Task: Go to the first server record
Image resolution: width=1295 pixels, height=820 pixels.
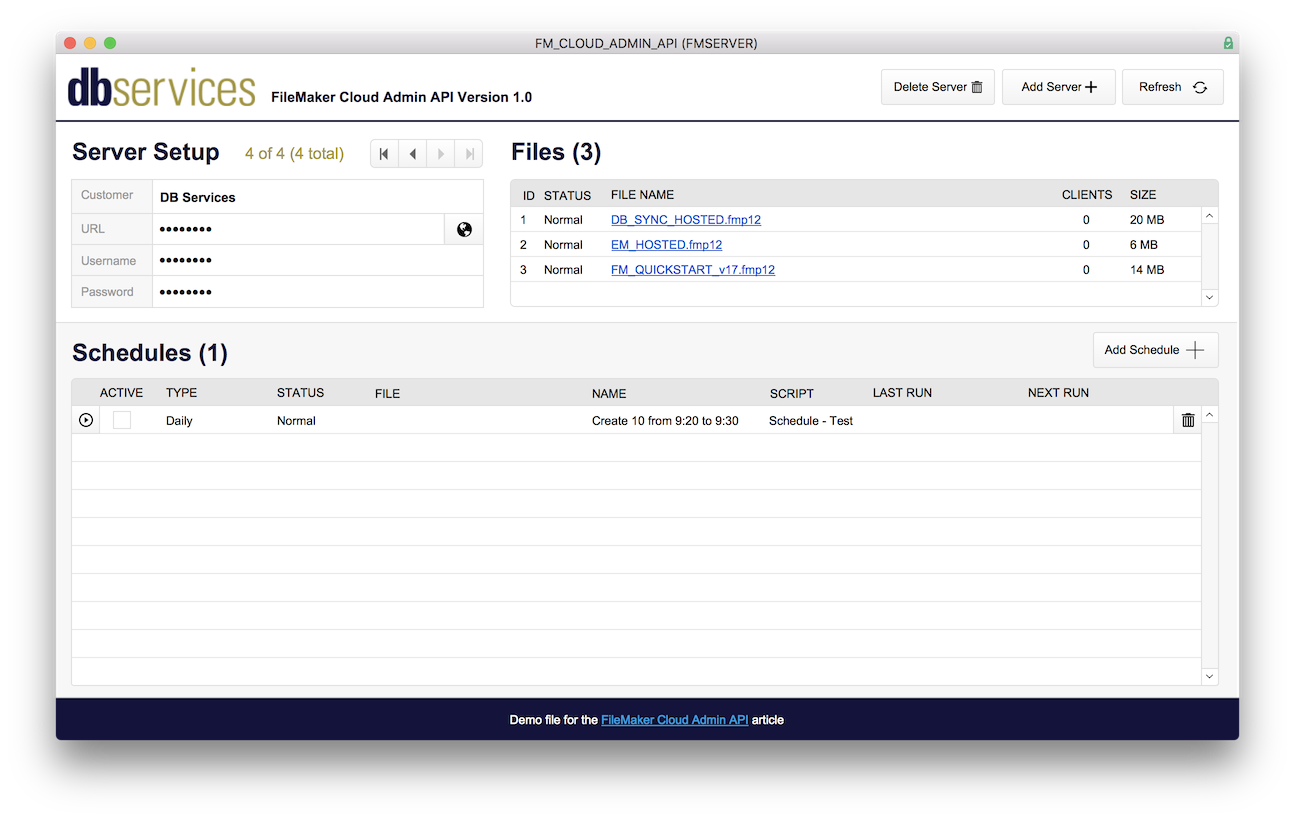Action: [x=384, y=154]
